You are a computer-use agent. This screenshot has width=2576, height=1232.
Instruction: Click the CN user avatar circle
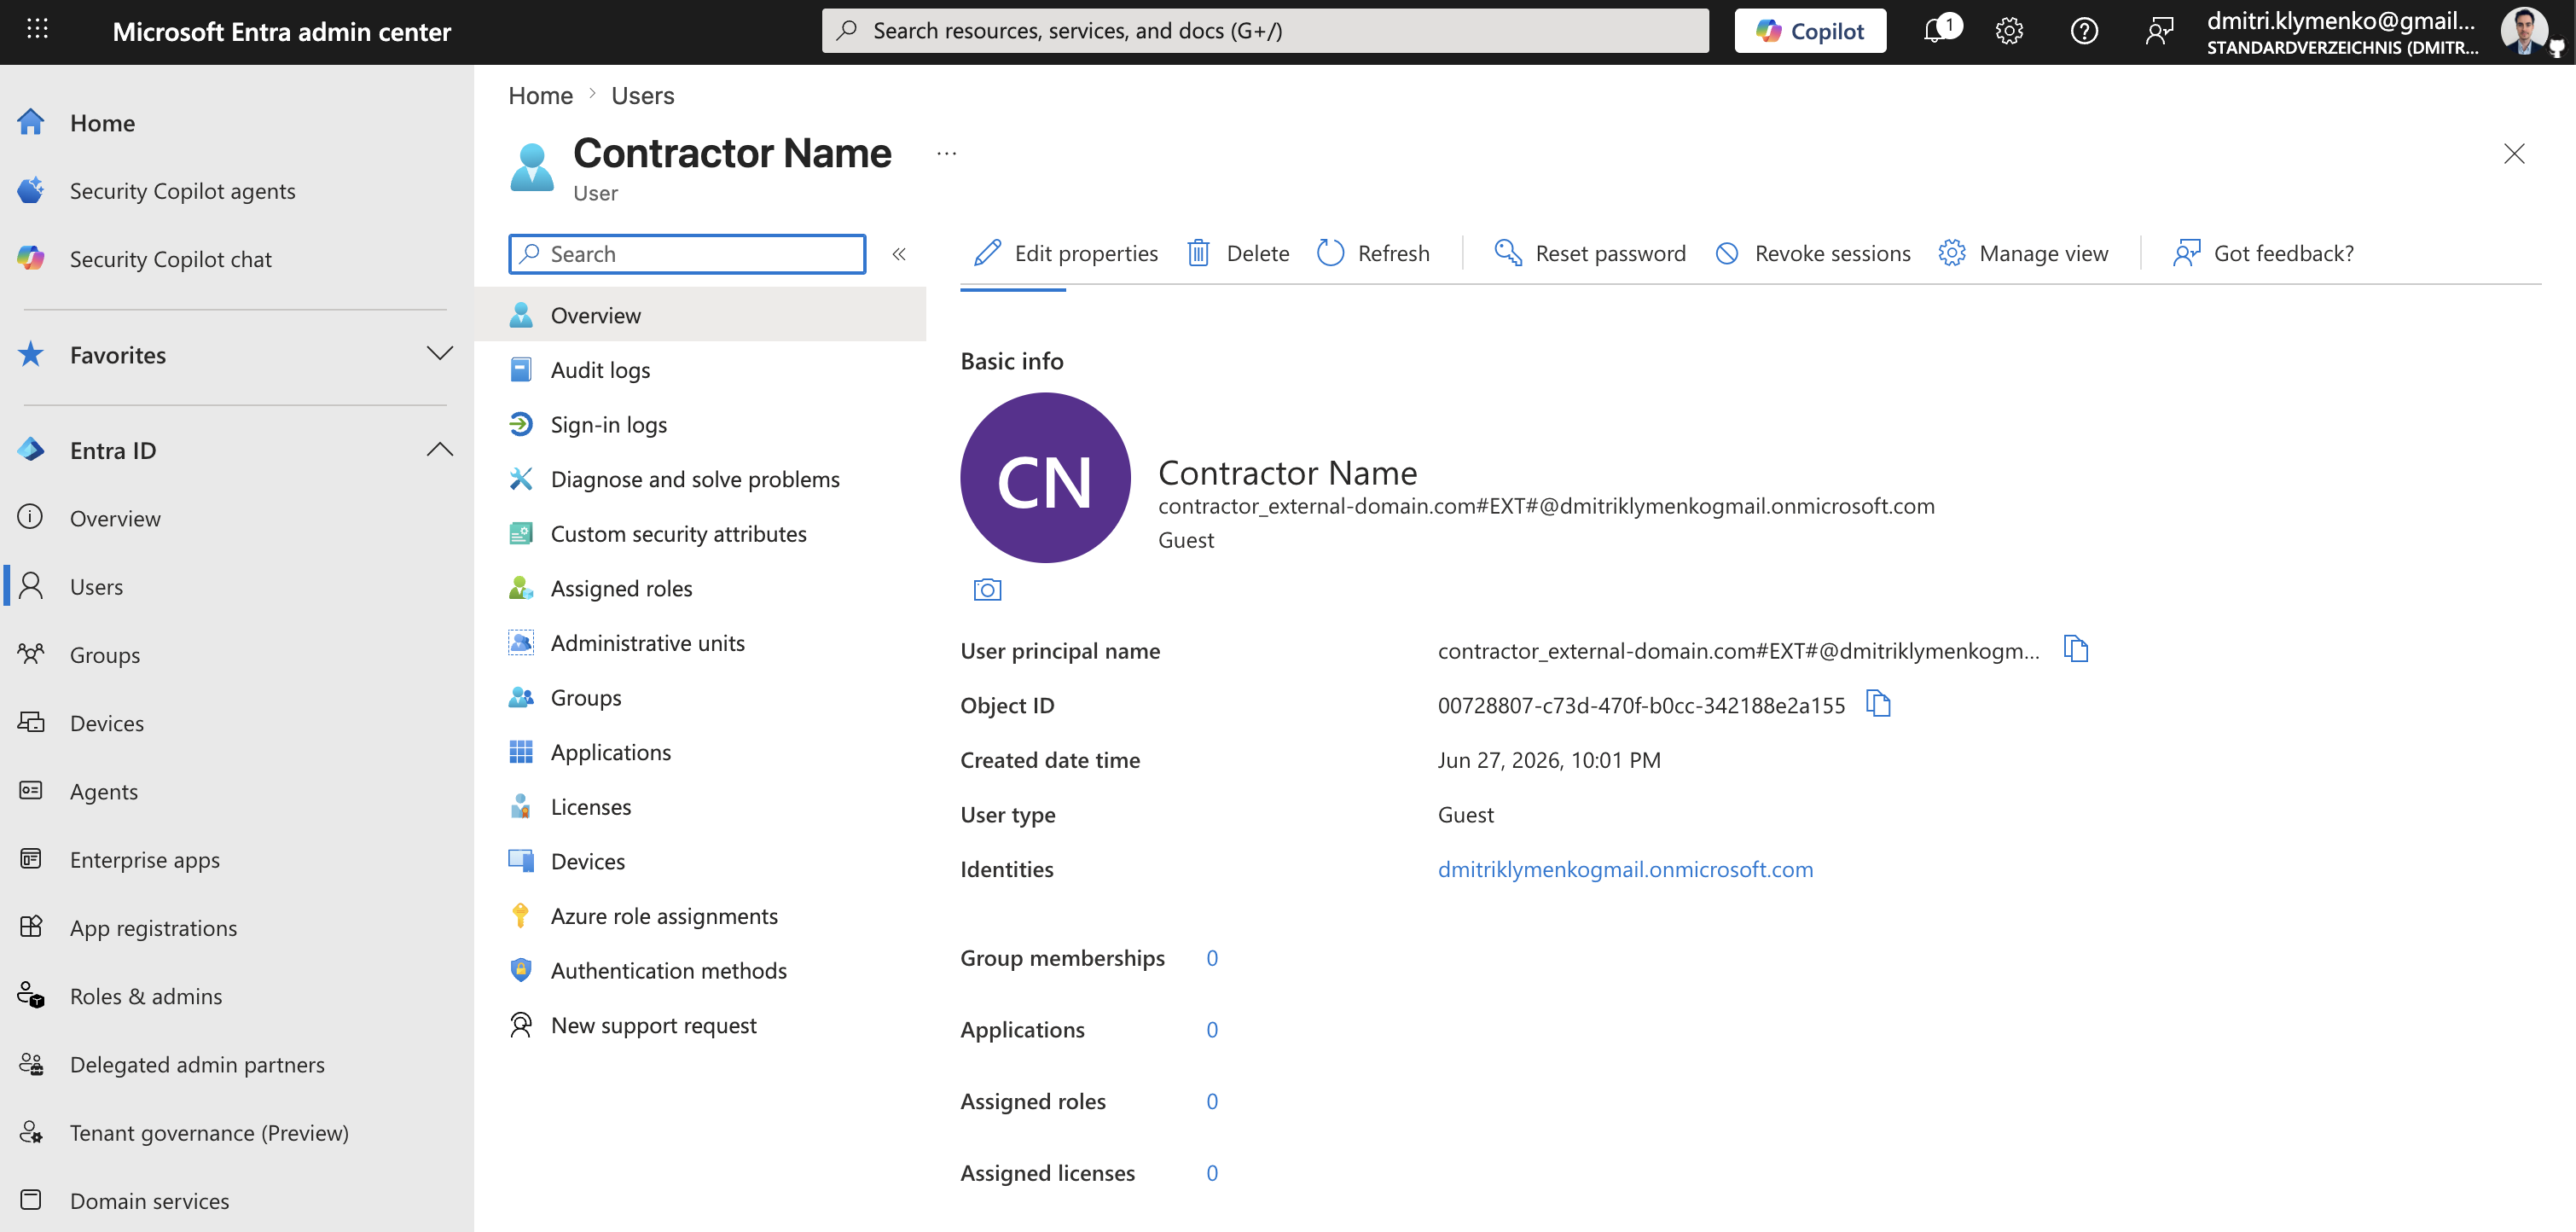pyautogui.click(x=1045, y=478)
